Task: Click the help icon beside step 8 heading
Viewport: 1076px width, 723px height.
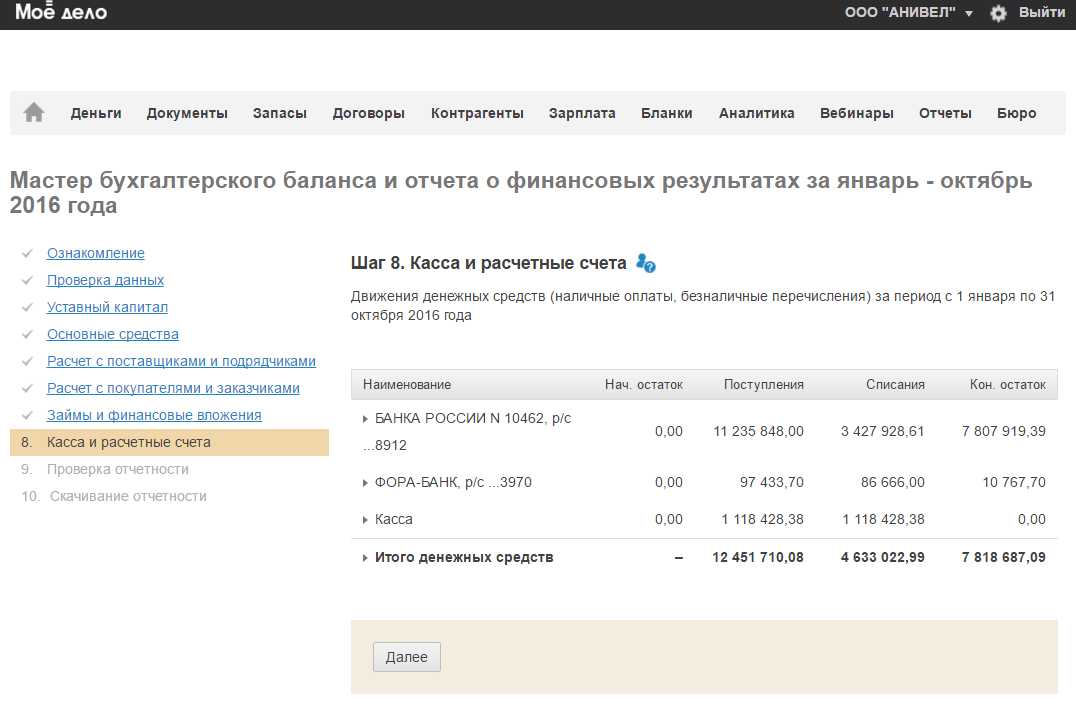Action: (x=646, y=264)
